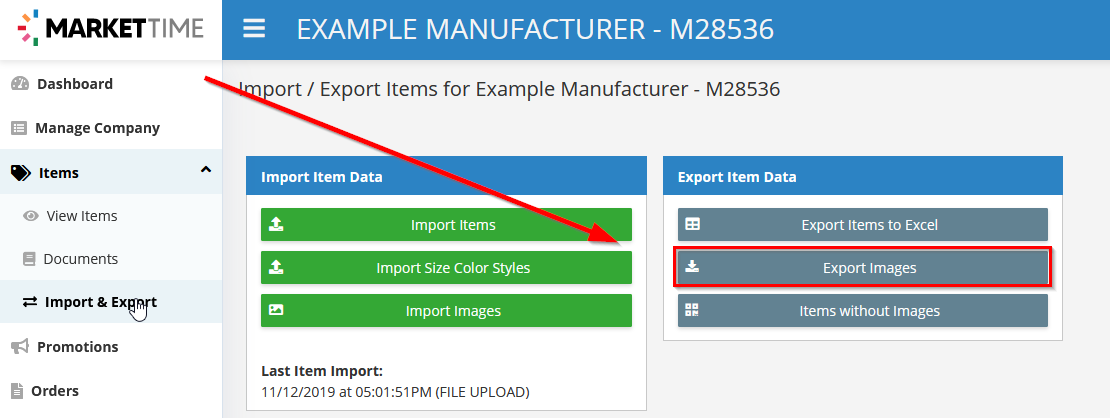Open the Dashboard menu item
1110x418 pixels.
point(74,84)
